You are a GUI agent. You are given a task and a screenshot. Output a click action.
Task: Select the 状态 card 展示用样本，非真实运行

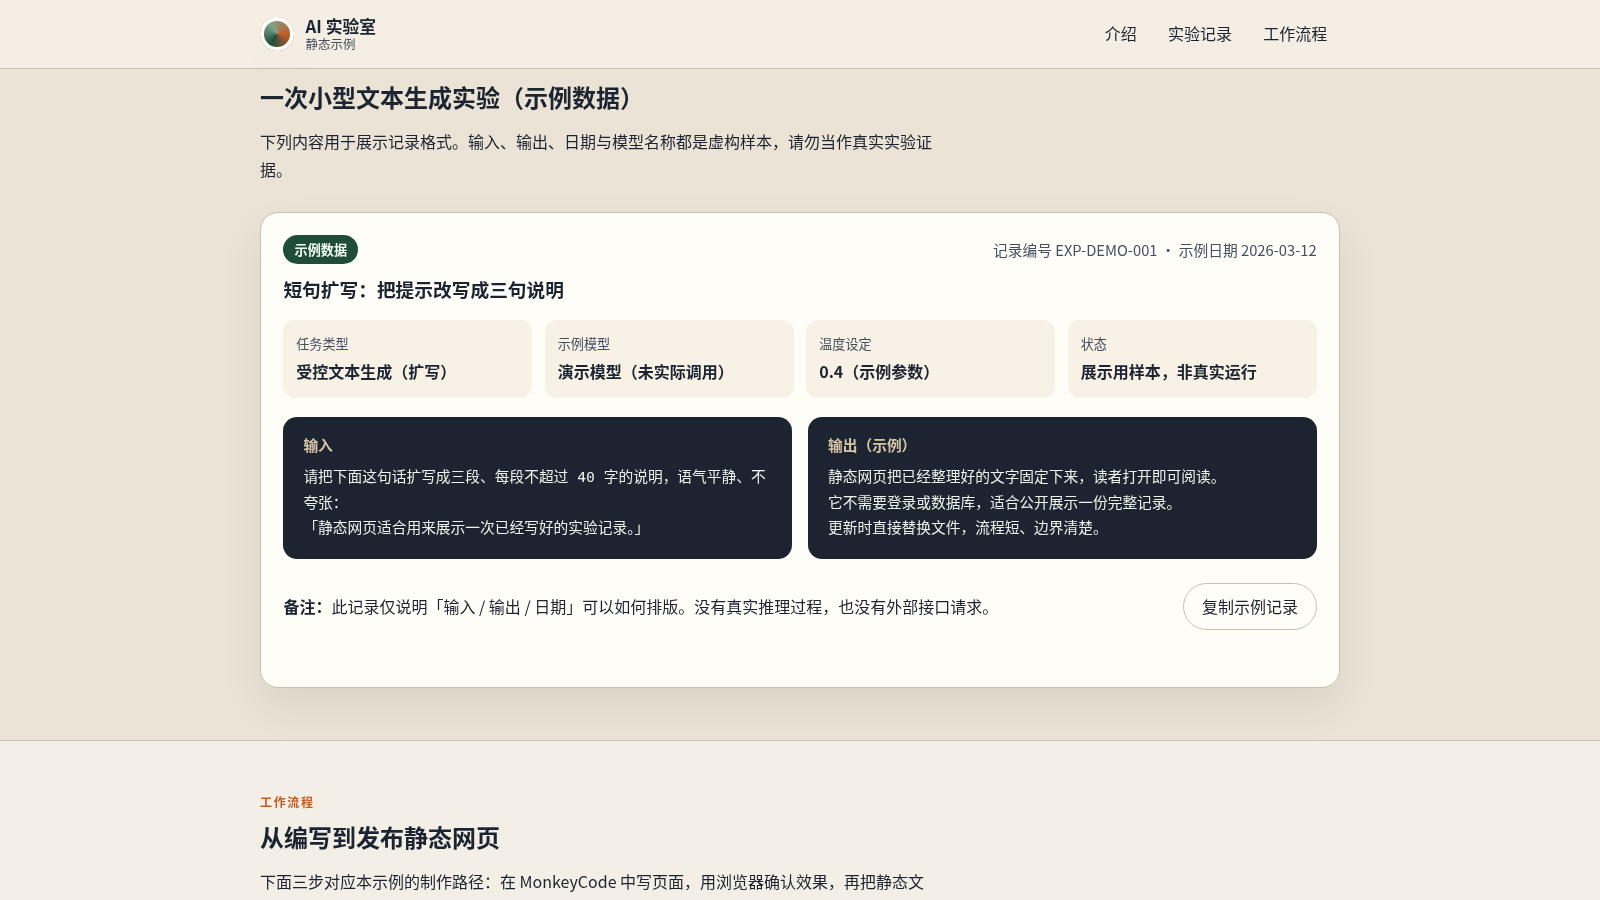pyautogui.click(x=1192, y=359)
